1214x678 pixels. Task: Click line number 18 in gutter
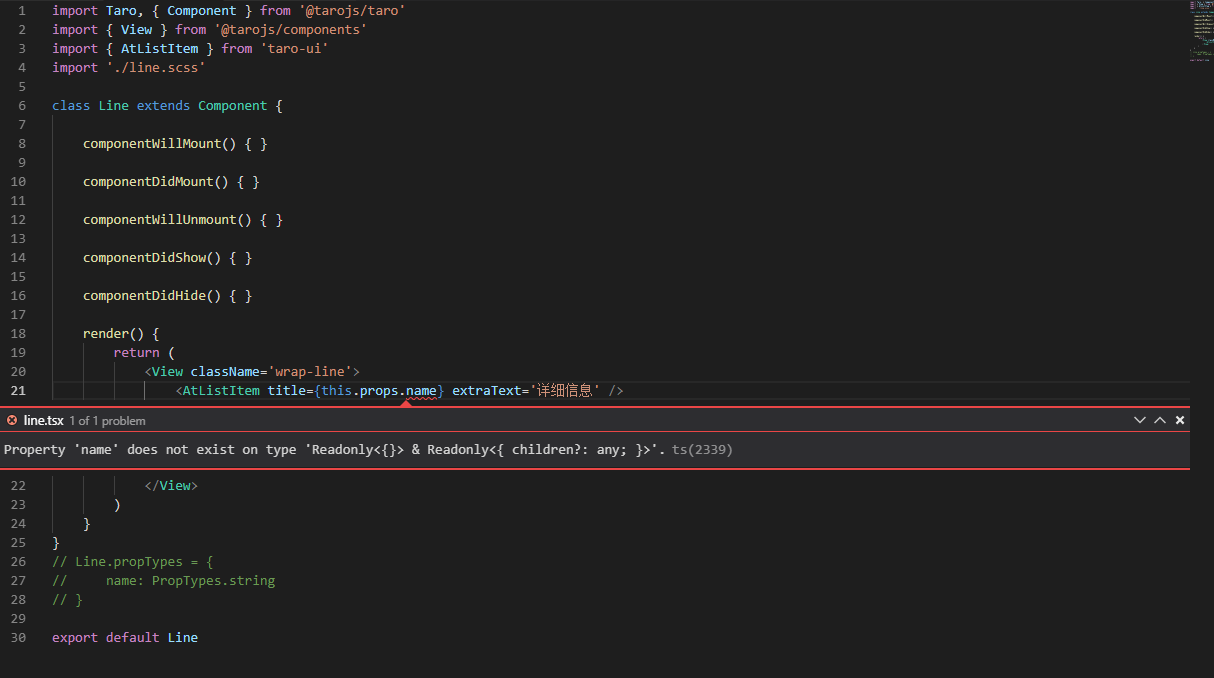pos(18,333)
